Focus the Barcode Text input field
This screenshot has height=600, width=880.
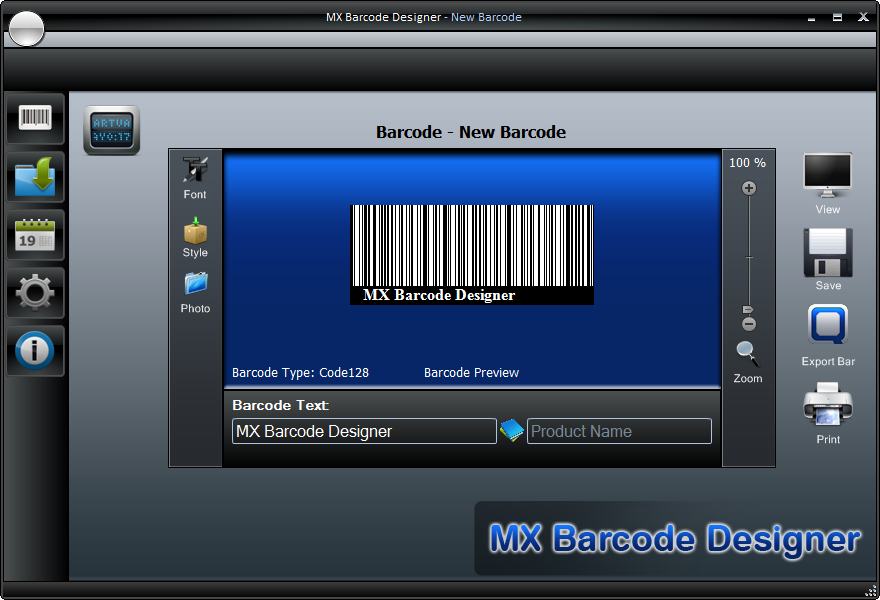click(364, 431)
